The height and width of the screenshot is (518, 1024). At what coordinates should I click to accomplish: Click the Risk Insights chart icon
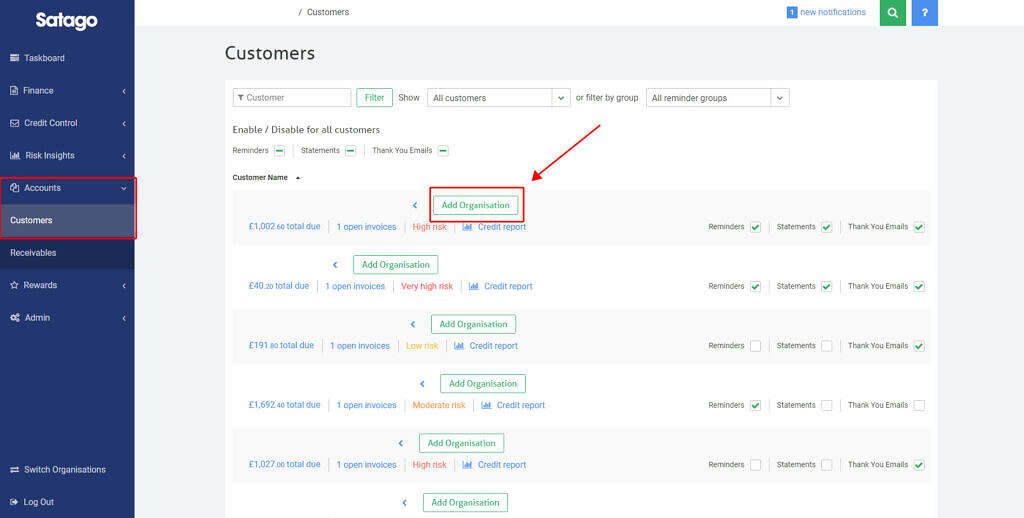[15, 156]
